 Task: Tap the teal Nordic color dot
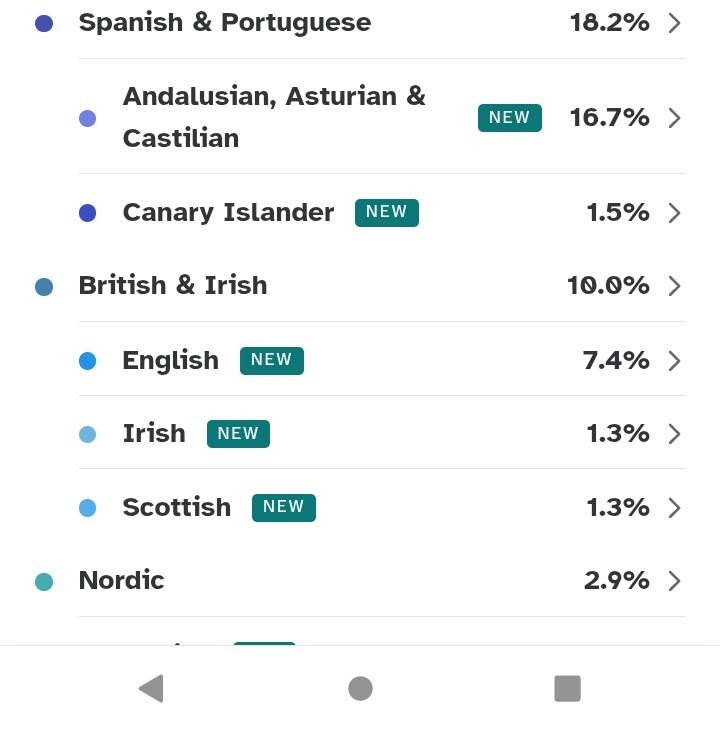point(44,582)
